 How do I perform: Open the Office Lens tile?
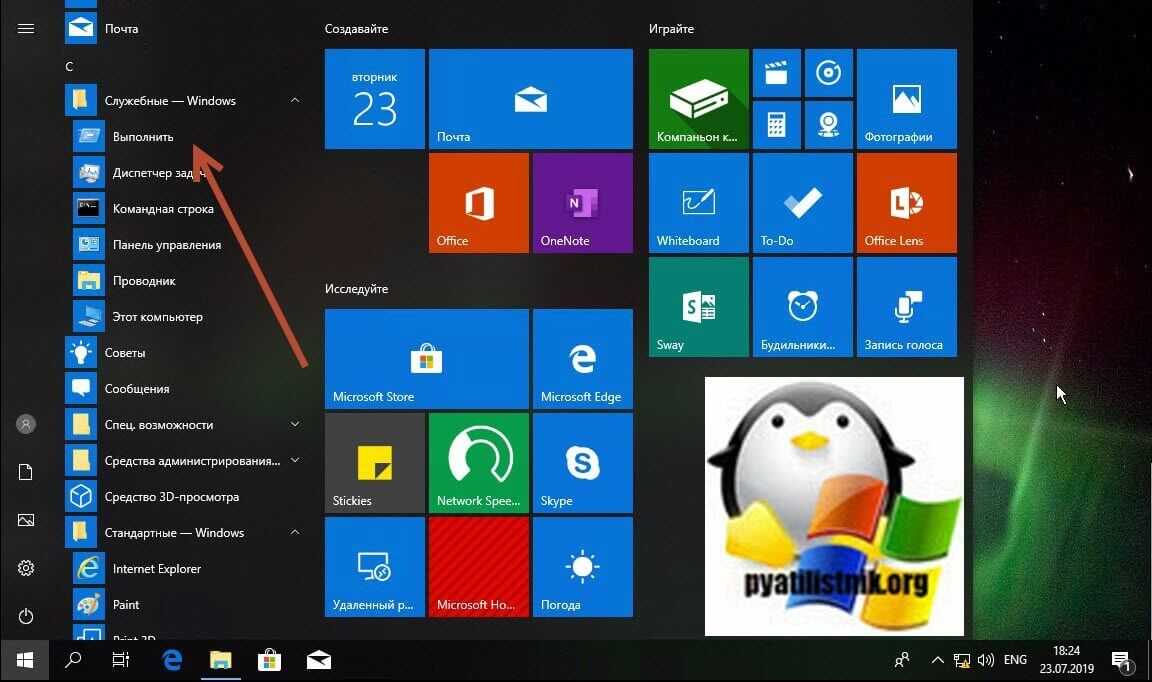(906, 203)
